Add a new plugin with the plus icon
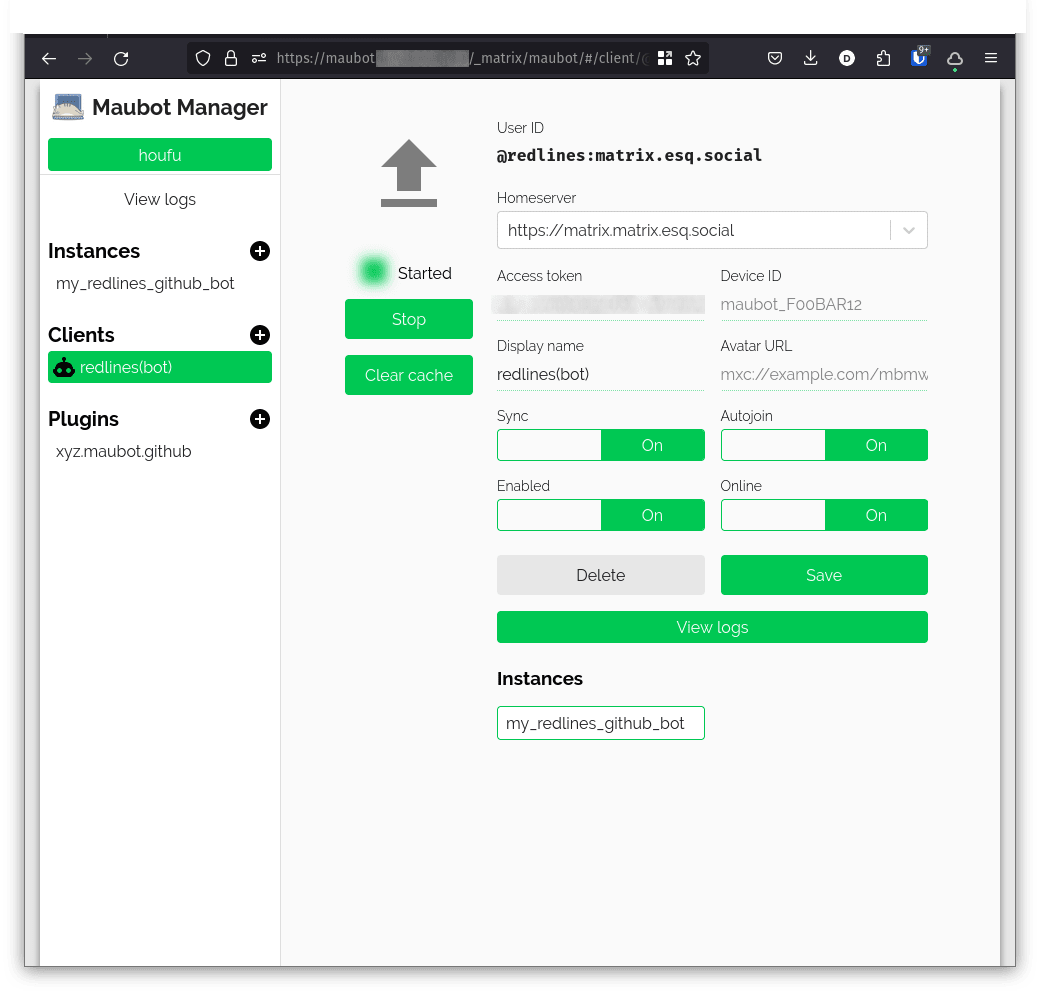This screenshot has height=992, width=1040. pyautogui.click(x=260, y=419)
